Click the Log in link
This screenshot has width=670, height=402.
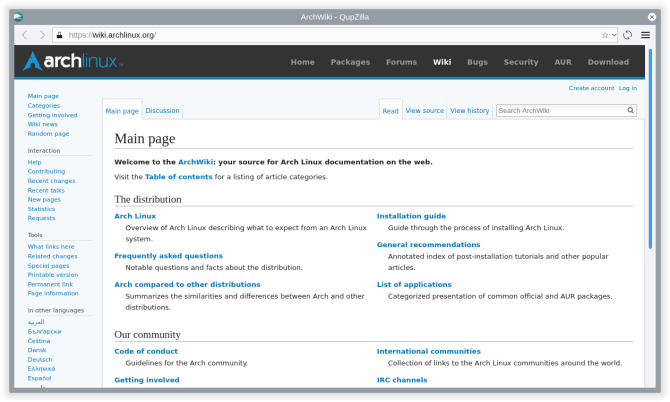(x=628, y=88)
